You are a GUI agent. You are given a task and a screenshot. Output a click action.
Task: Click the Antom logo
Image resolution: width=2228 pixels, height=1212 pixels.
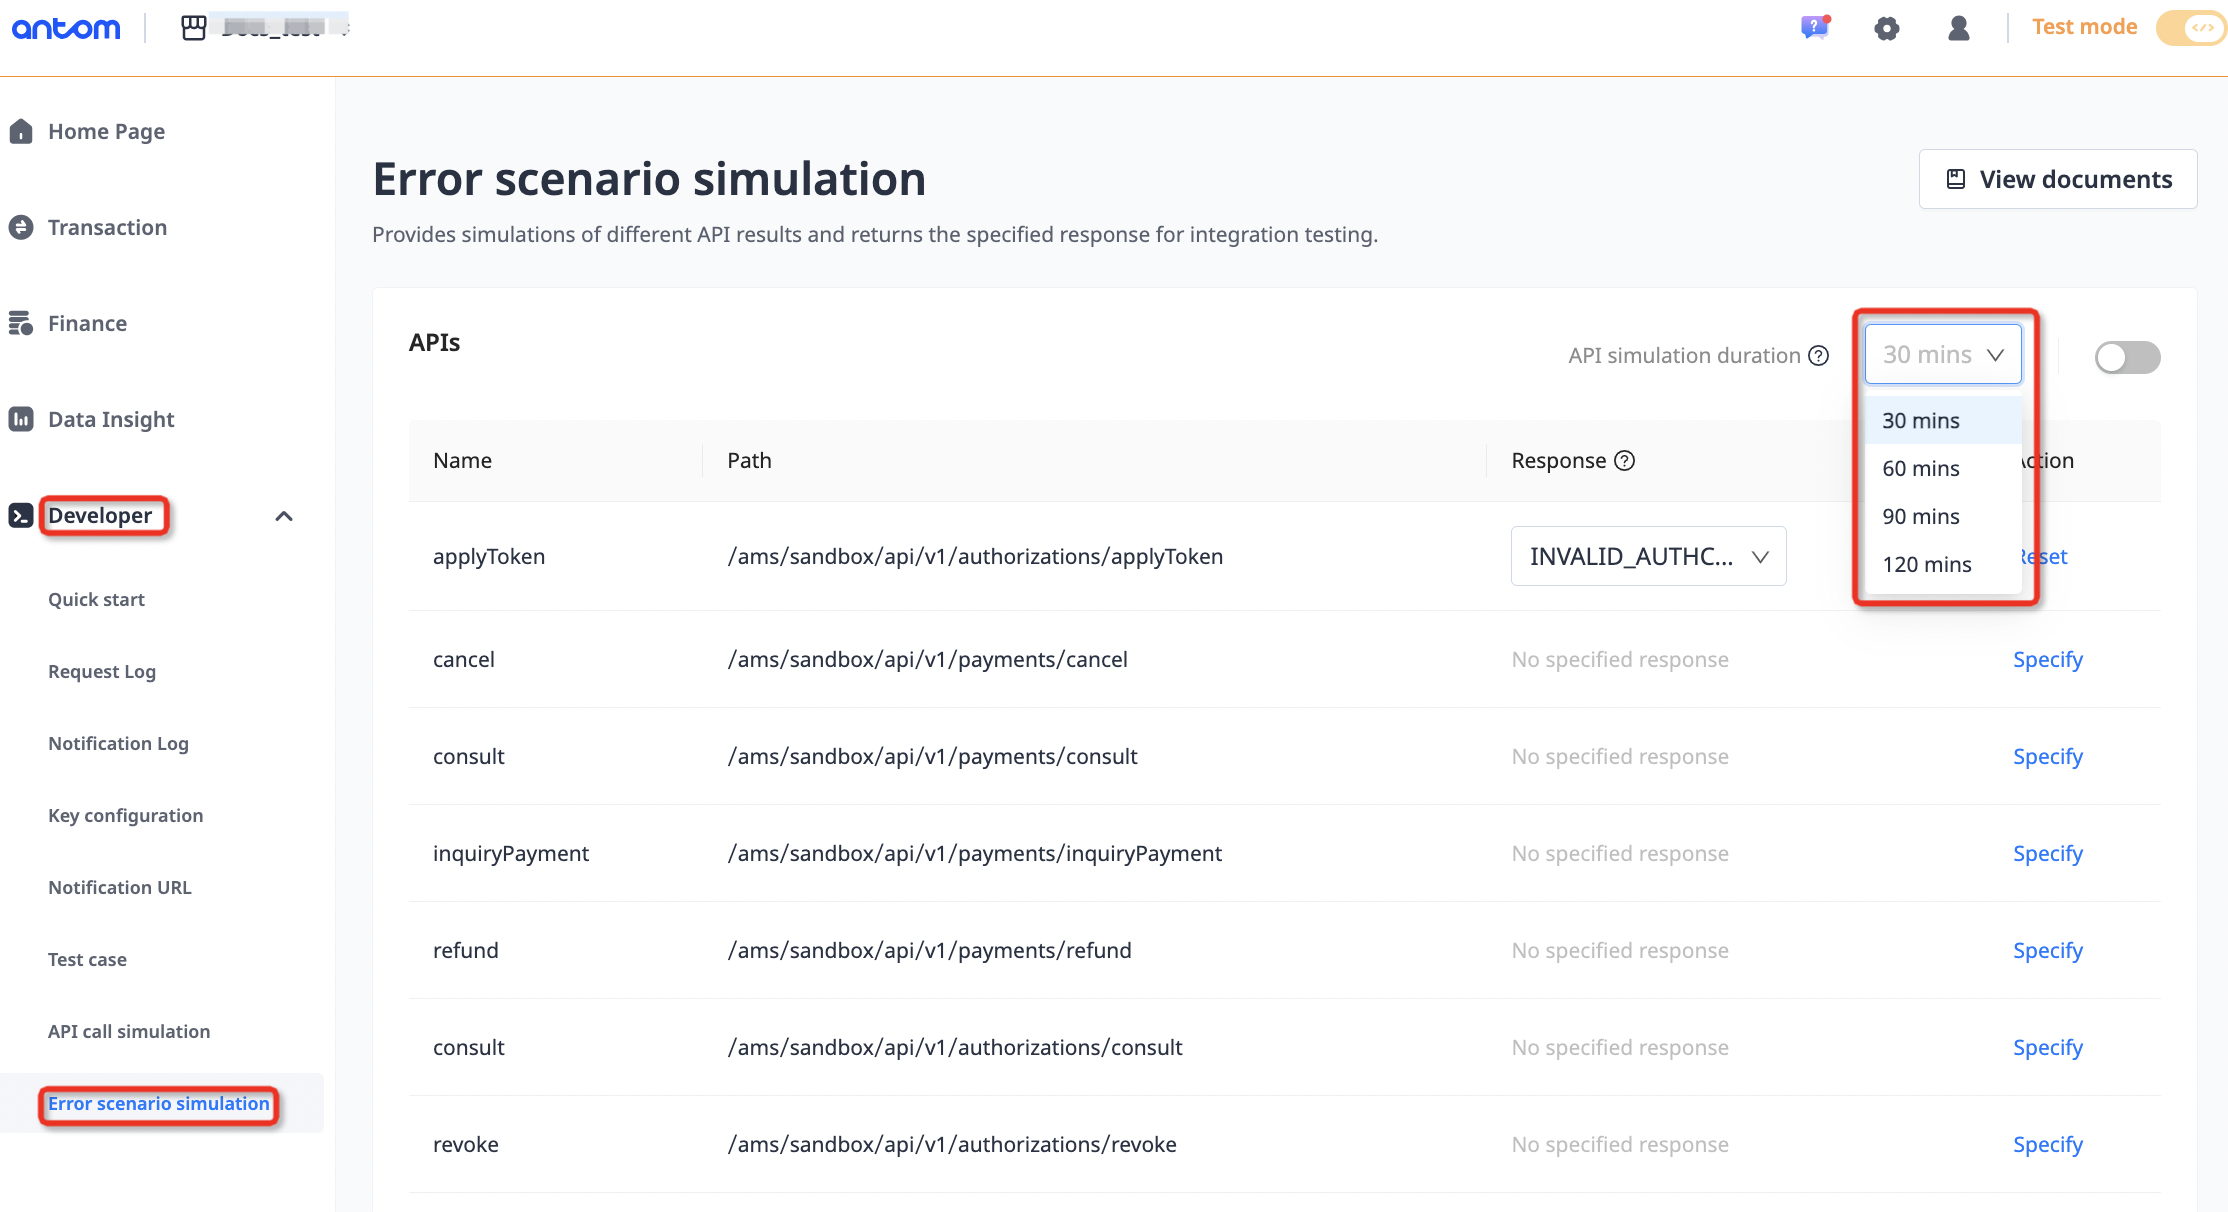click(x=66, y=28)
